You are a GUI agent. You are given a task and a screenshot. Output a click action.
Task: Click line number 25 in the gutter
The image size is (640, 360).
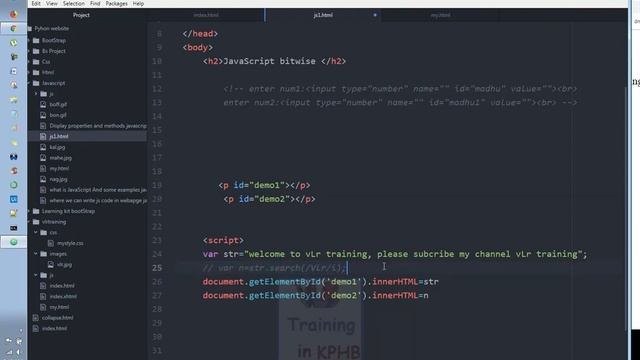[x=157, y=268]
